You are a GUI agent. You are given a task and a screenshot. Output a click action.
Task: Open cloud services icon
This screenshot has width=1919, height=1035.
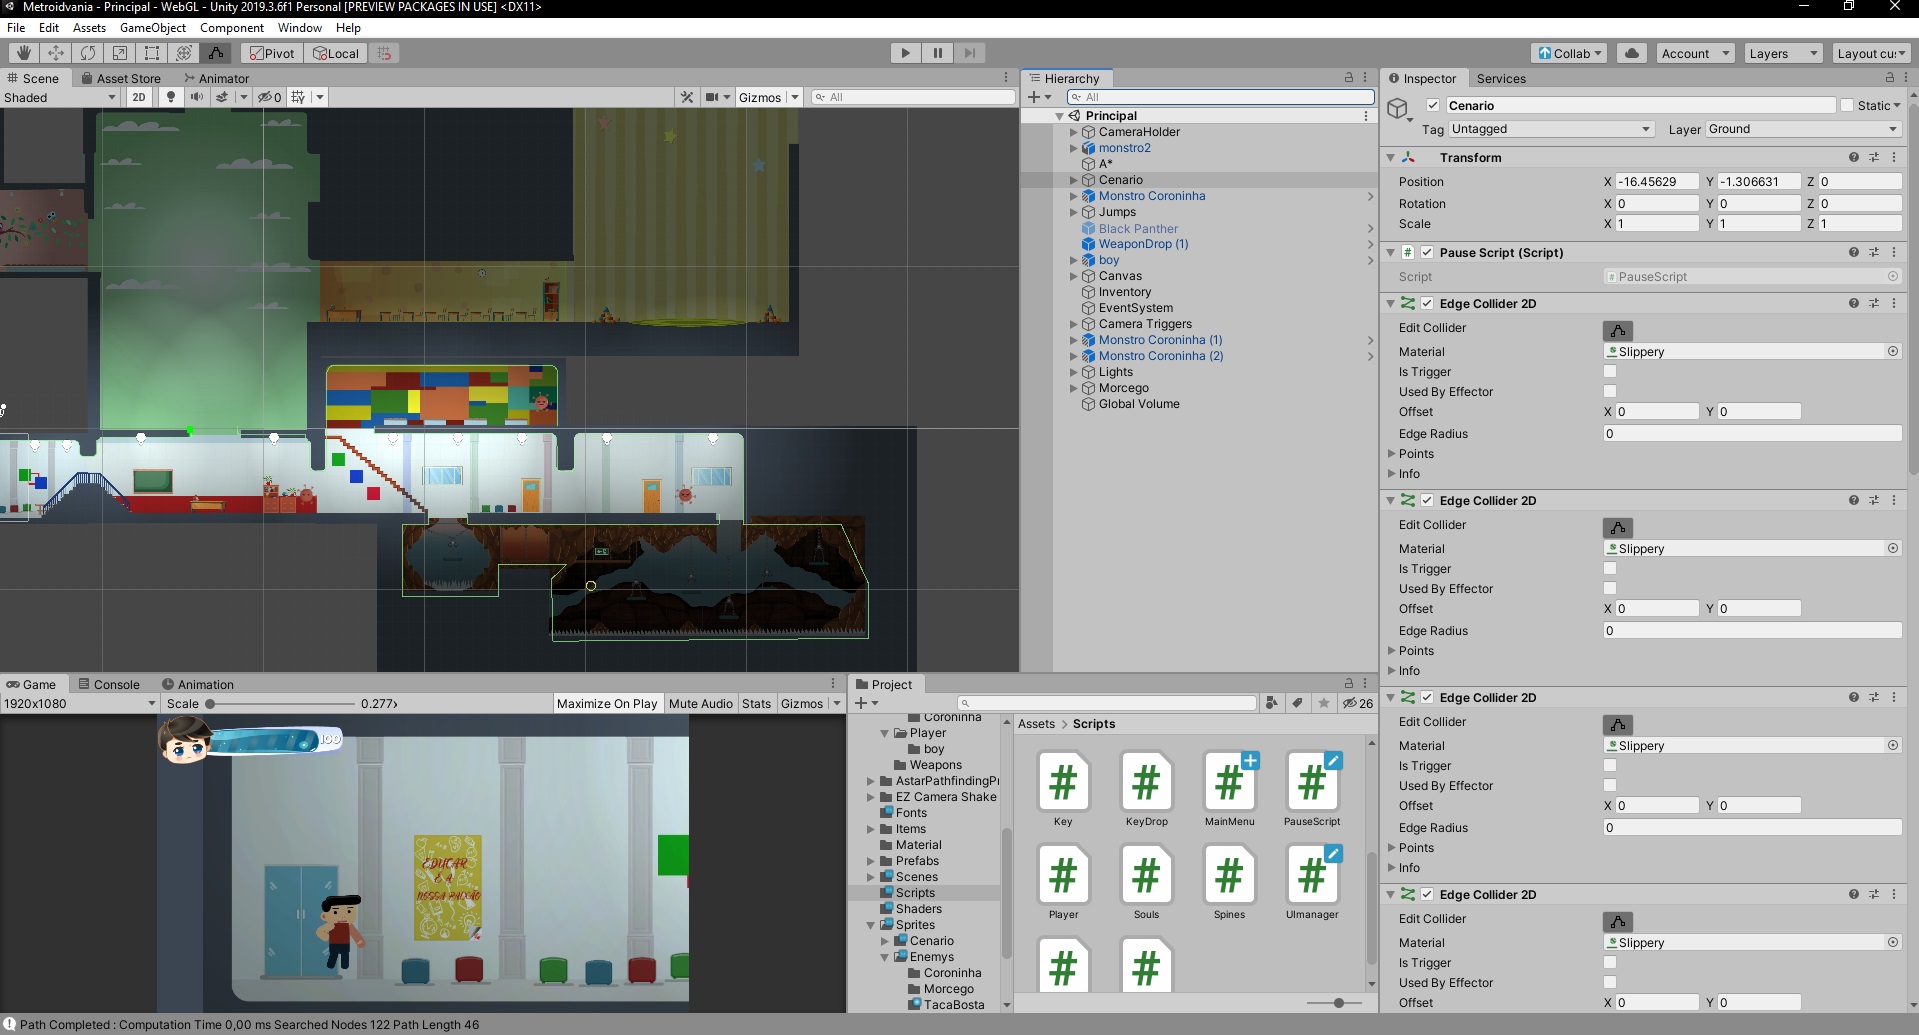(x=1632, y=53)
